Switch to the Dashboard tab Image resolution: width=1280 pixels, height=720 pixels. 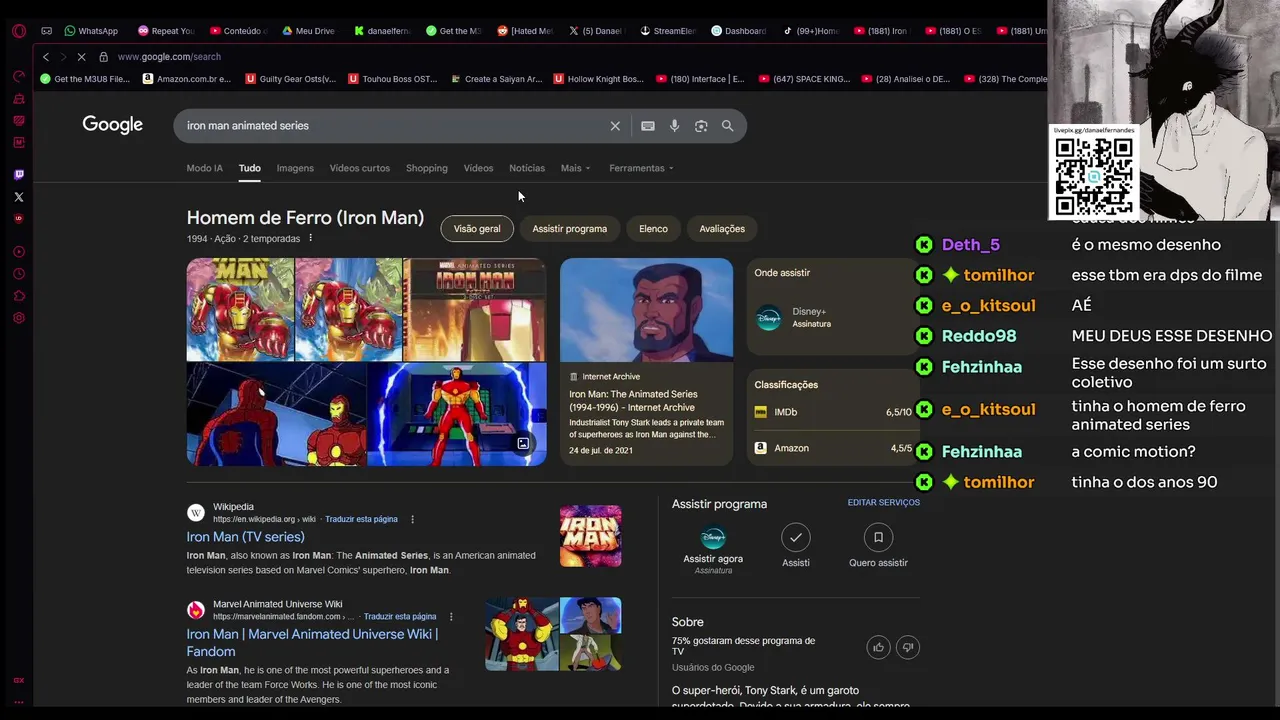point(738,31)
